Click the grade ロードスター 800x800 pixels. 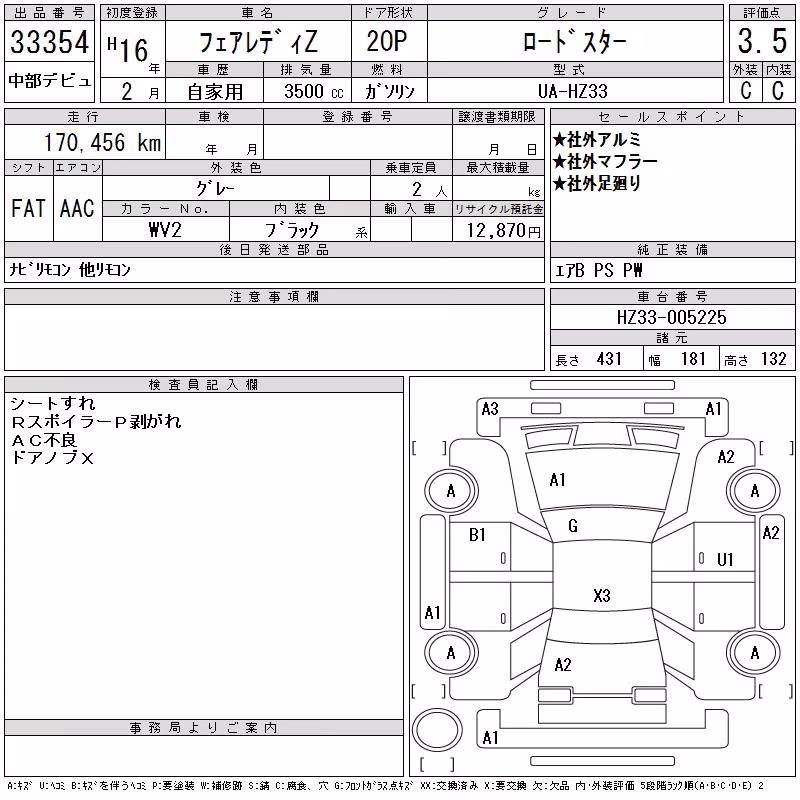(x=575, y=41)
